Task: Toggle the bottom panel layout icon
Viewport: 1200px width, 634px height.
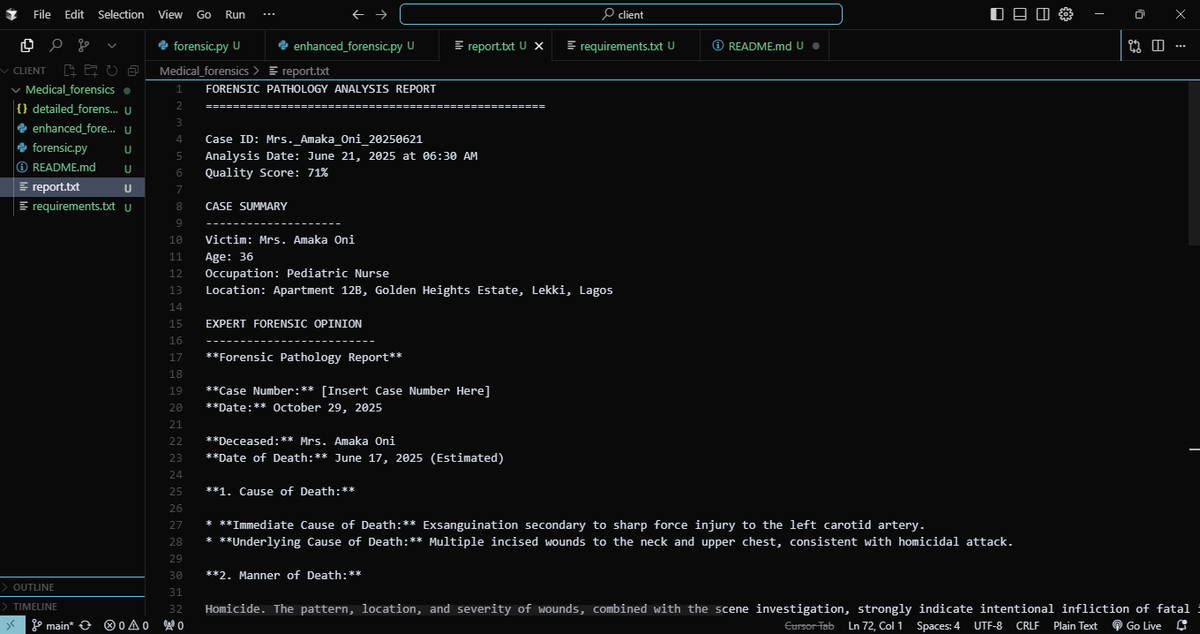Action: tap(1020, 14)
